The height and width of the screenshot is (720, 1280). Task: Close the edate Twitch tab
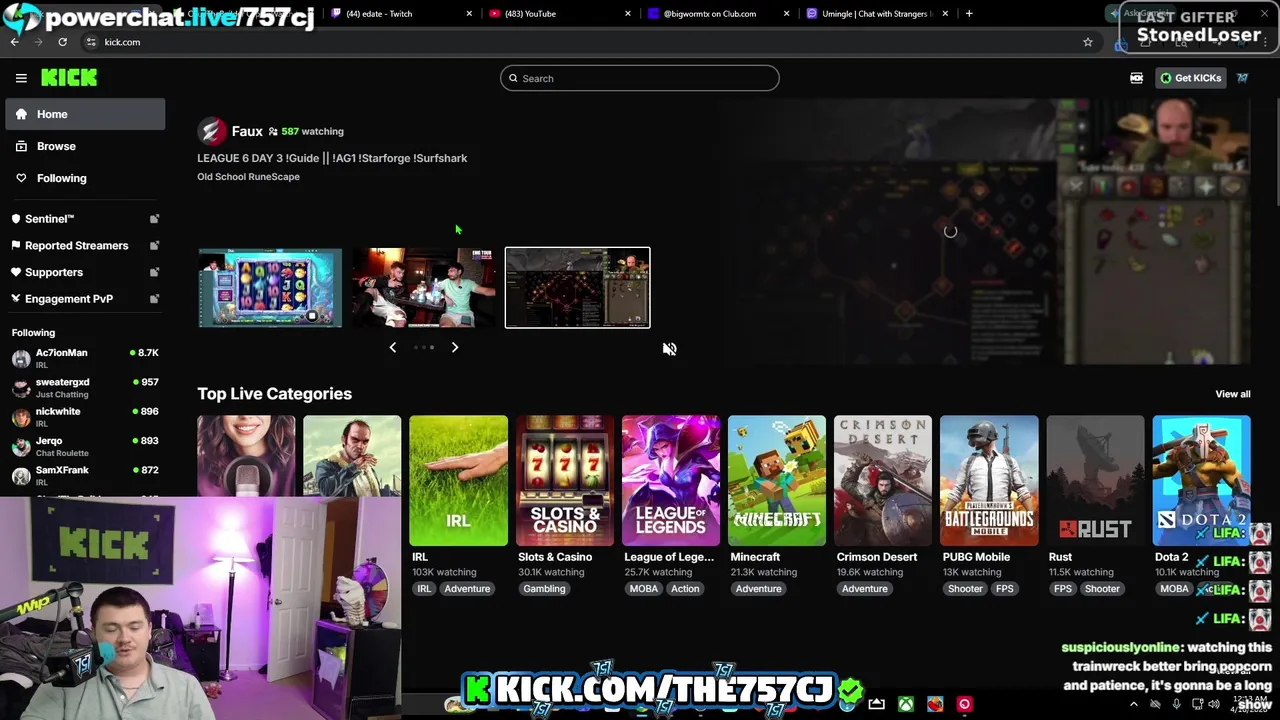coord(470,14)
